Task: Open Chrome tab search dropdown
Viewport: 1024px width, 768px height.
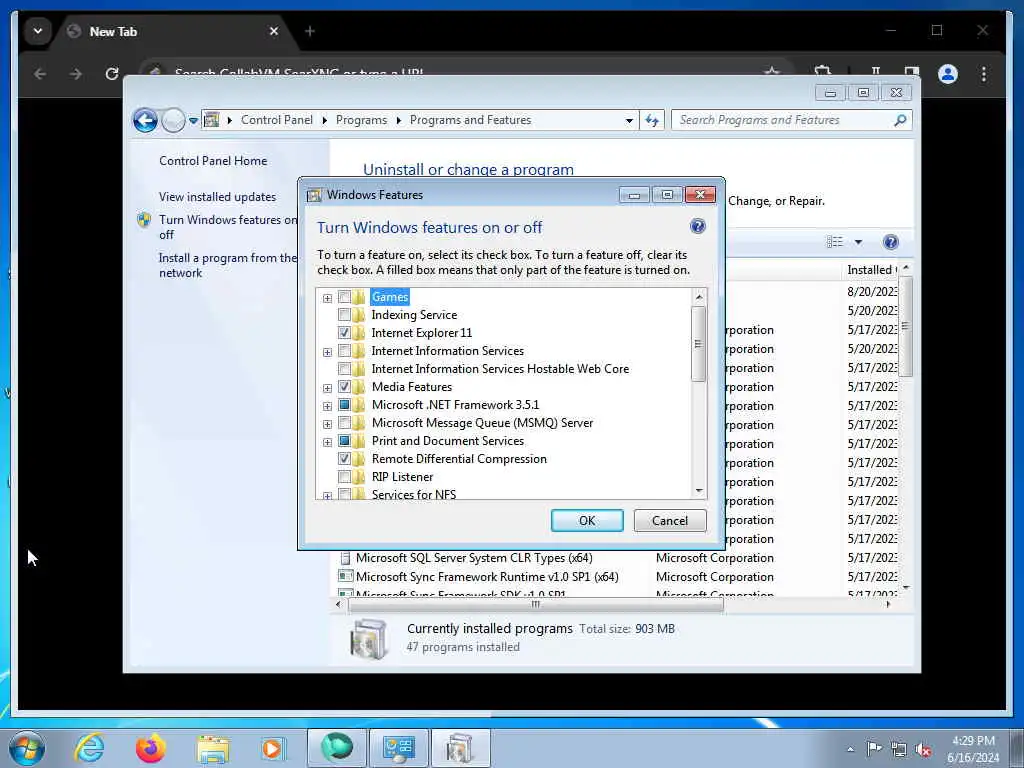Action: tap(38, 31)
